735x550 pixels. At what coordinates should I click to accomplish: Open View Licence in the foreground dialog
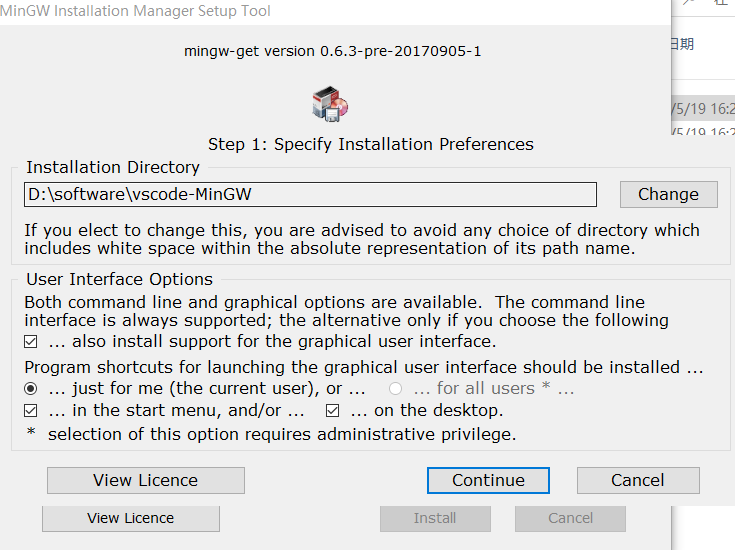tap(145, 480)
